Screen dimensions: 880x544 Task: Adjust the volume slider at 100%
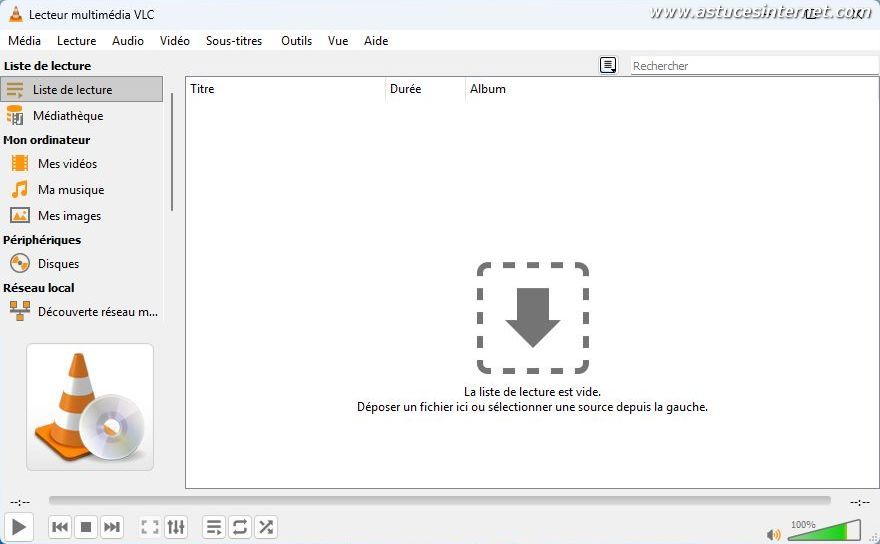tap(824, 531)
